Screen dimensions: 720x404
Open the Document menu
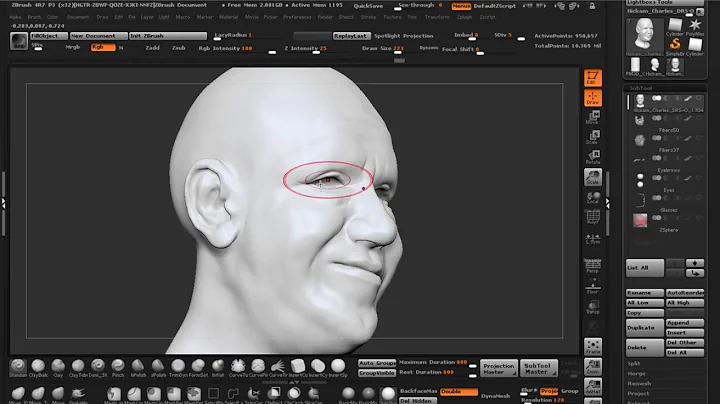(78, 17)
